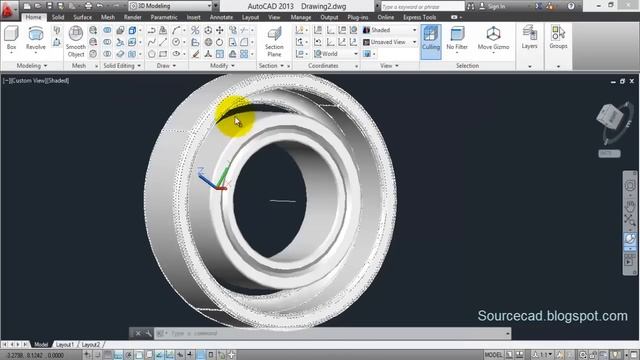The width and height of the screenshot is (640, 360).
Task: Click the command line customize wrench
Action: [x=148, y=333]
